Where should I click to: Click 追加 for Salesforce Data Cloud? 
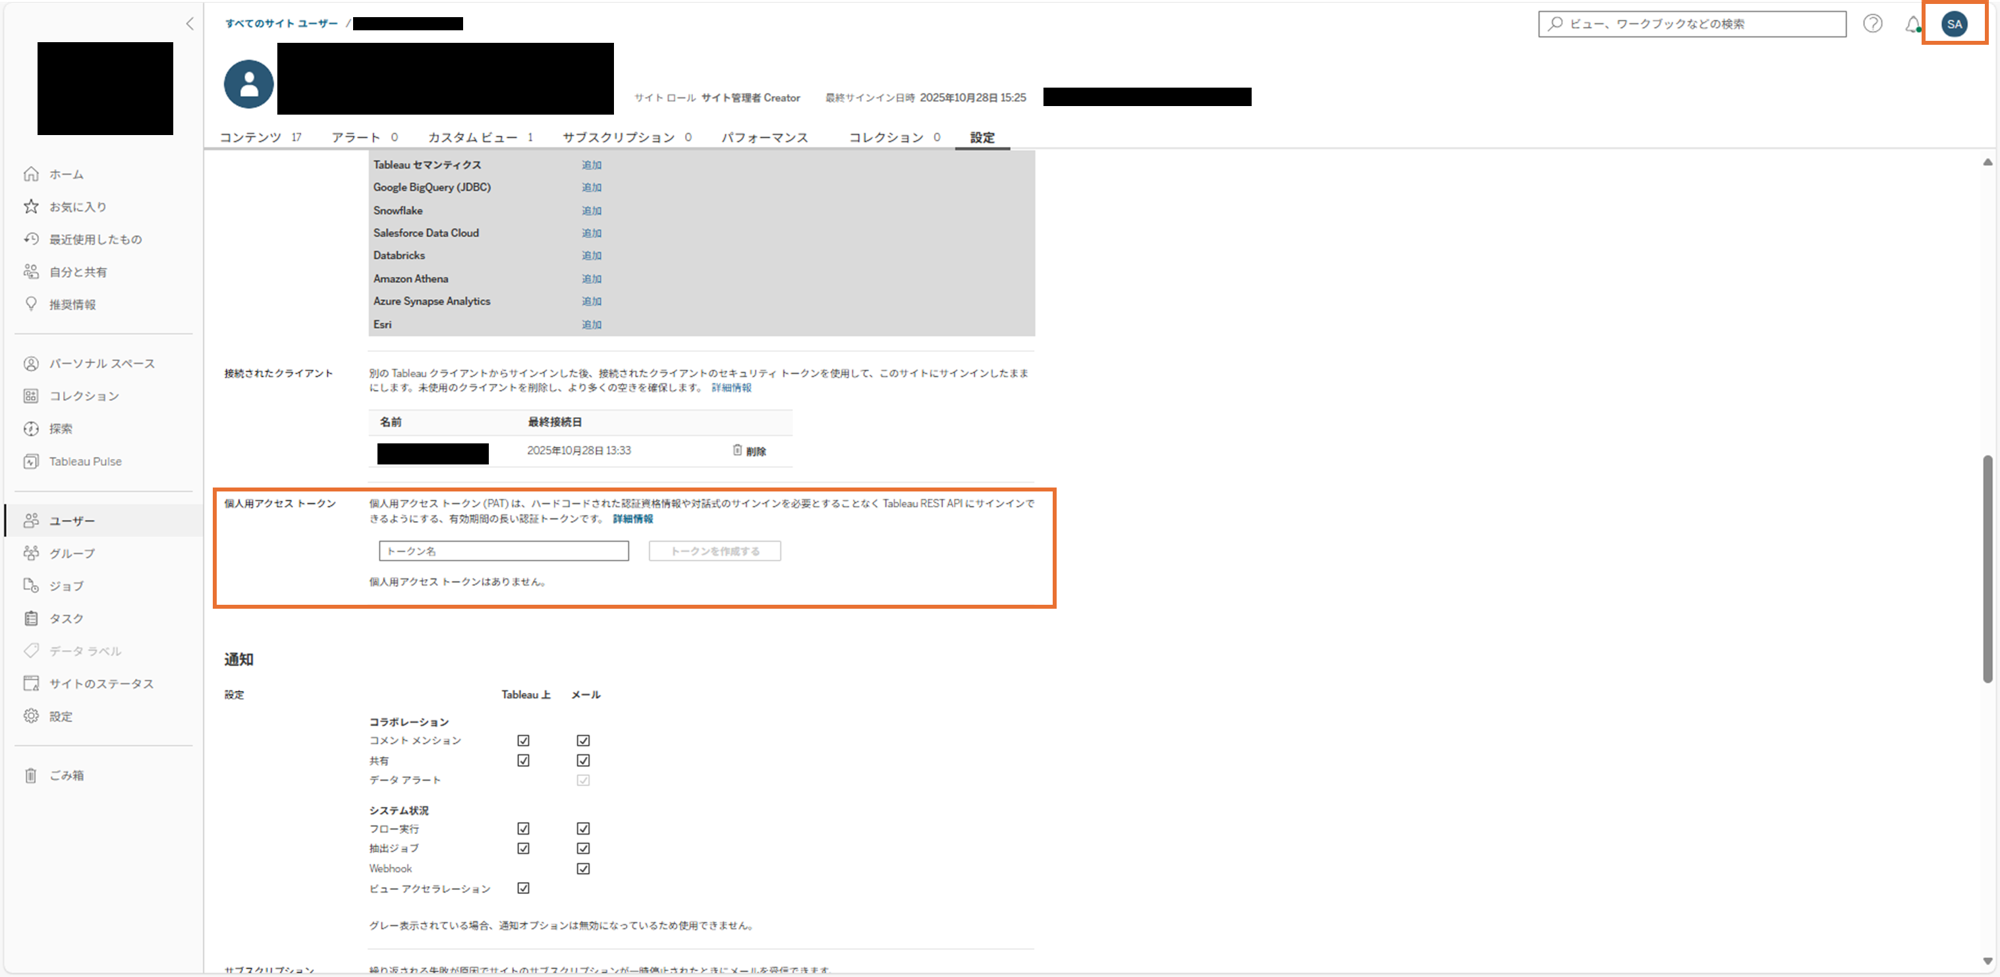pos(592,233)
